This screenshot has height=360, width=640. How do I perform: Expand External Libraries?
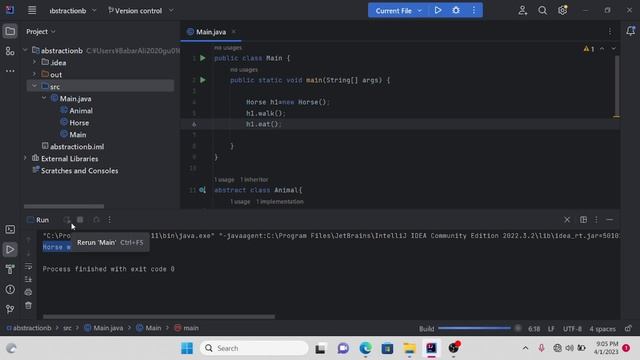(x=25, y=158)
